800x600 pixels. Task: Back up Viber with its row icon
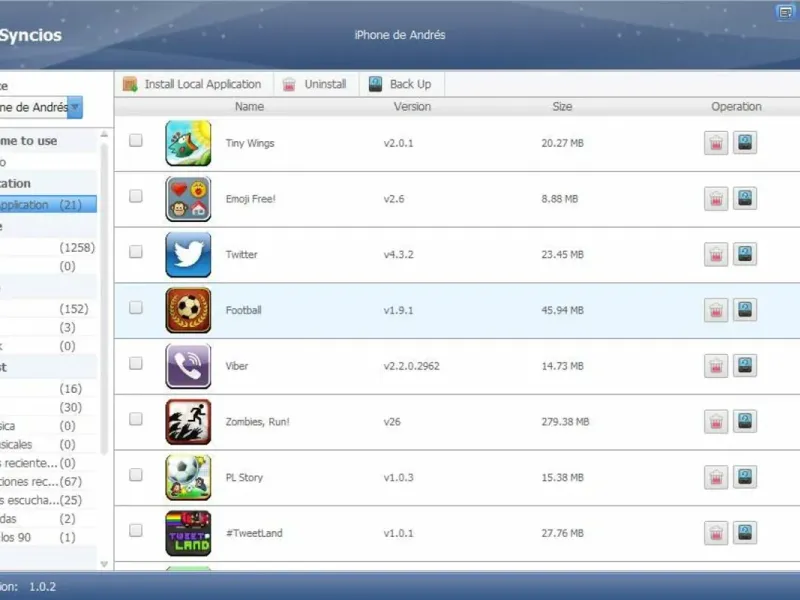tap(745, 365)
